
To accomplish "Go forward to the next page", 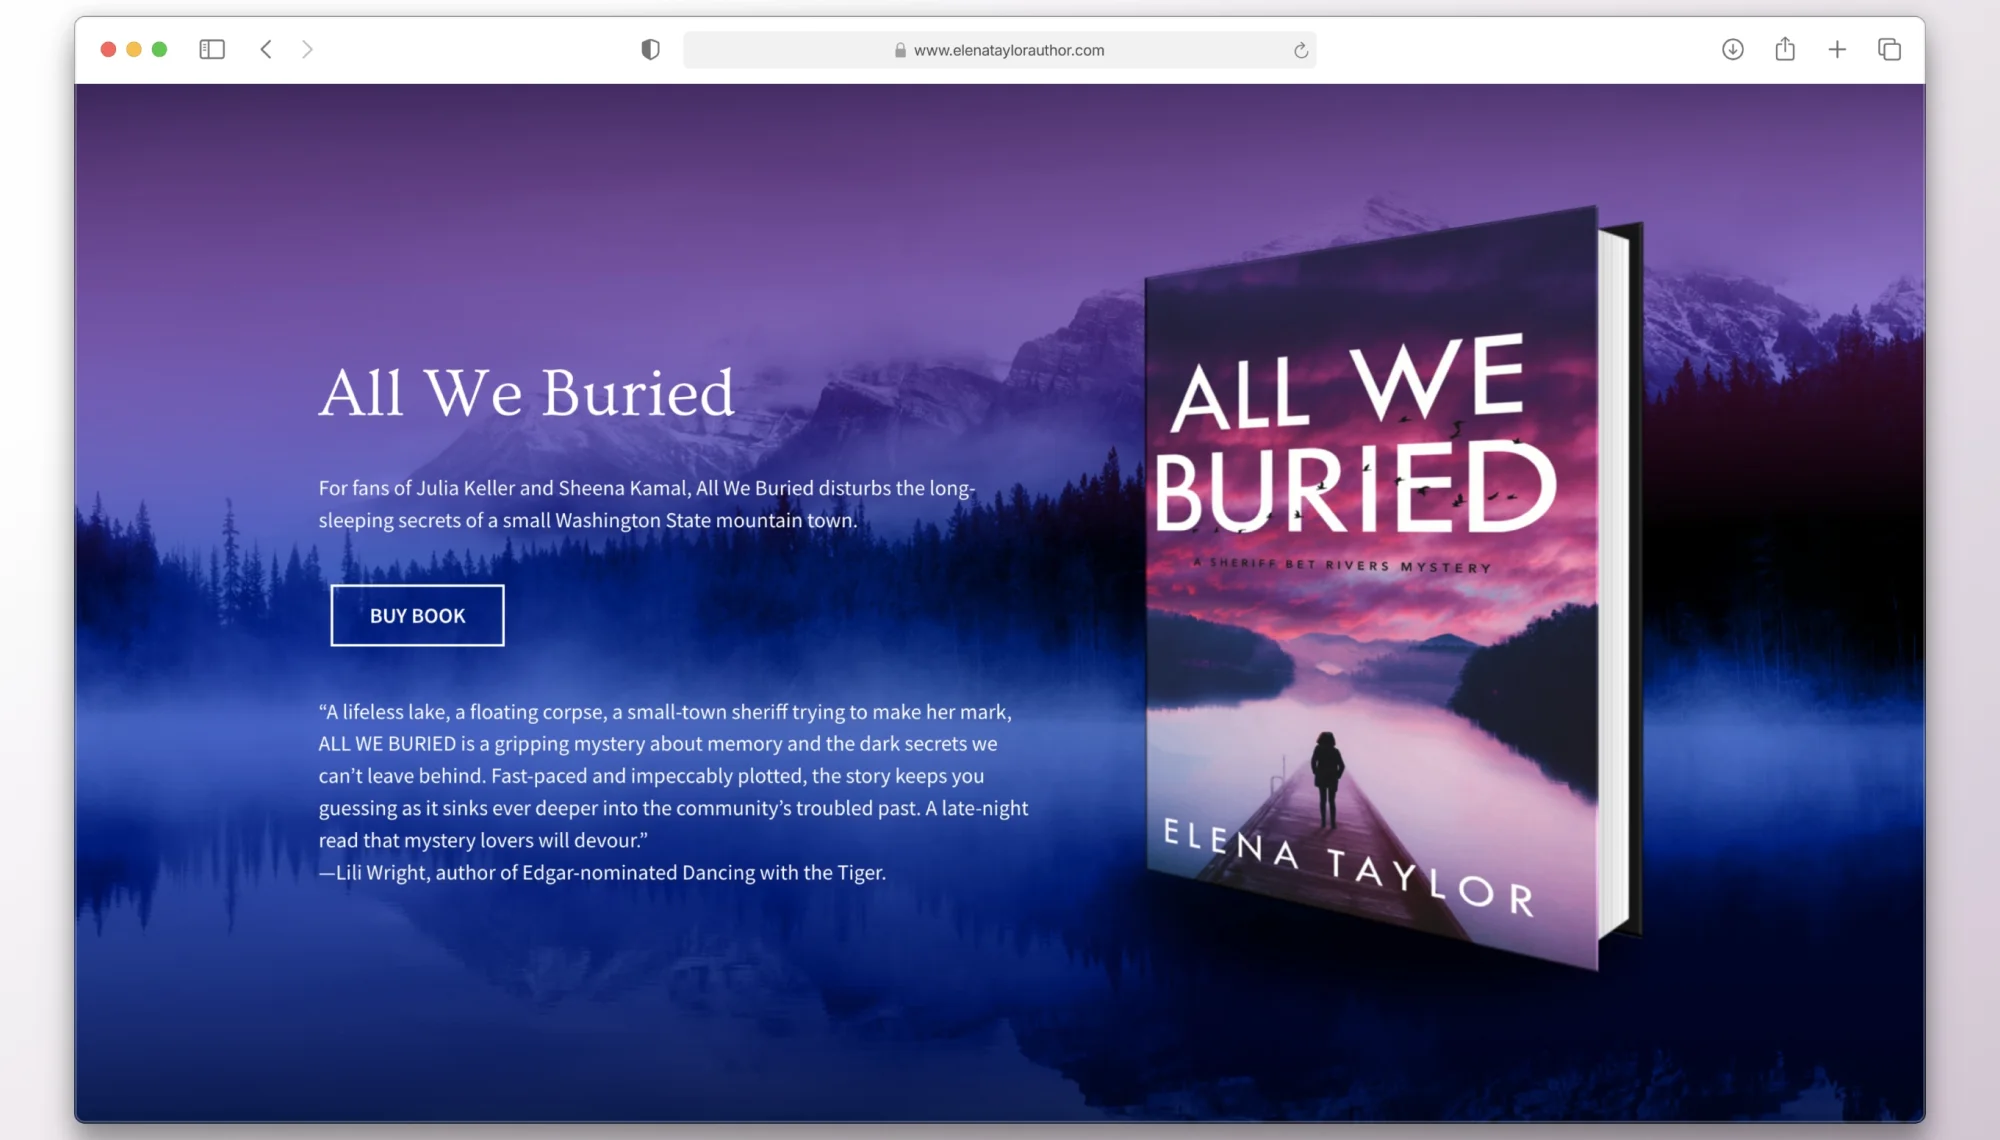I will 307,49.
